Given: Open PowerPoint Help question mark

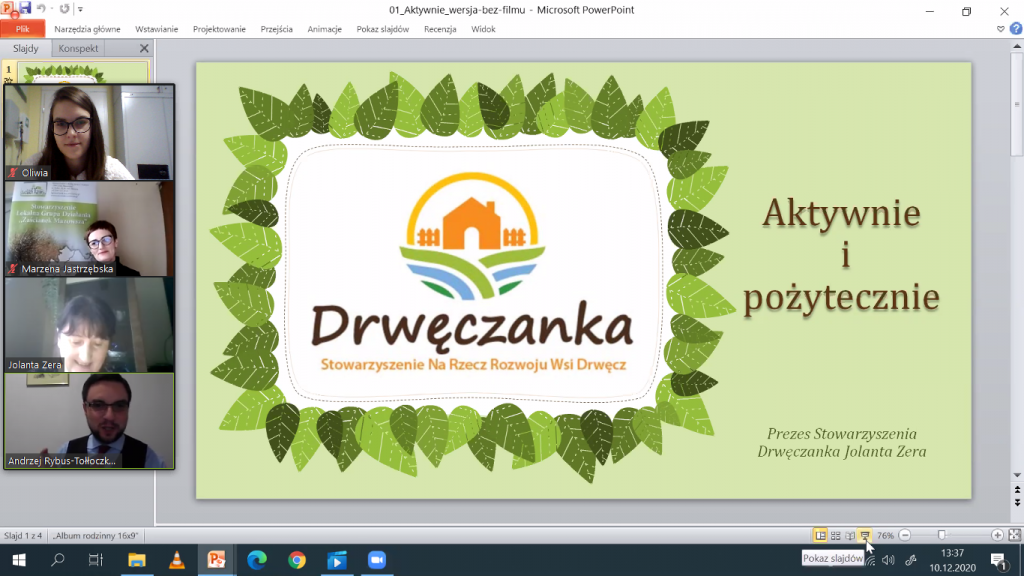Looking at the screenshot, I should [x=1016, y=29].
